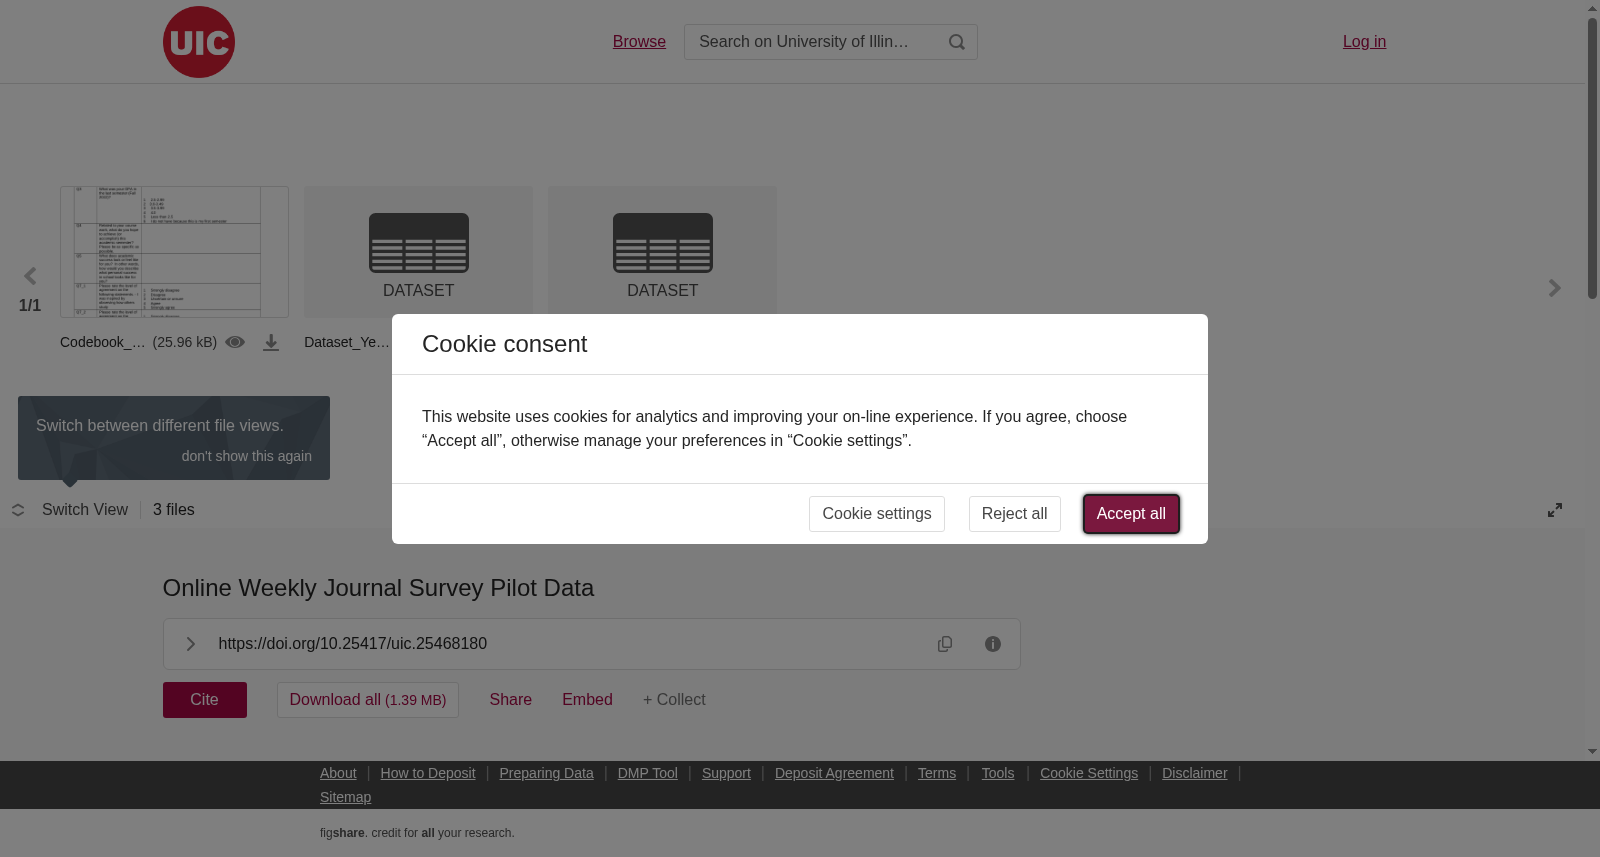1600x857 pixels.
Task: Open the Browse link
Action: [639, 42]
